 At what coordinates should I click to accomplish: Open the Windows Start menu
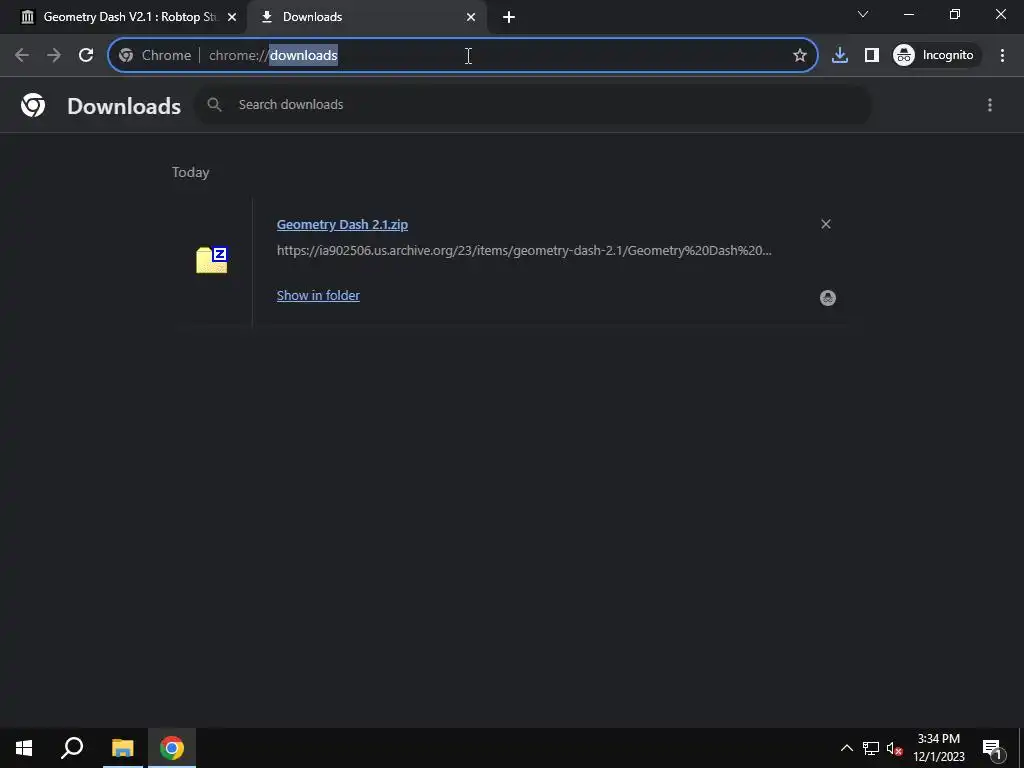coord(24,748)
